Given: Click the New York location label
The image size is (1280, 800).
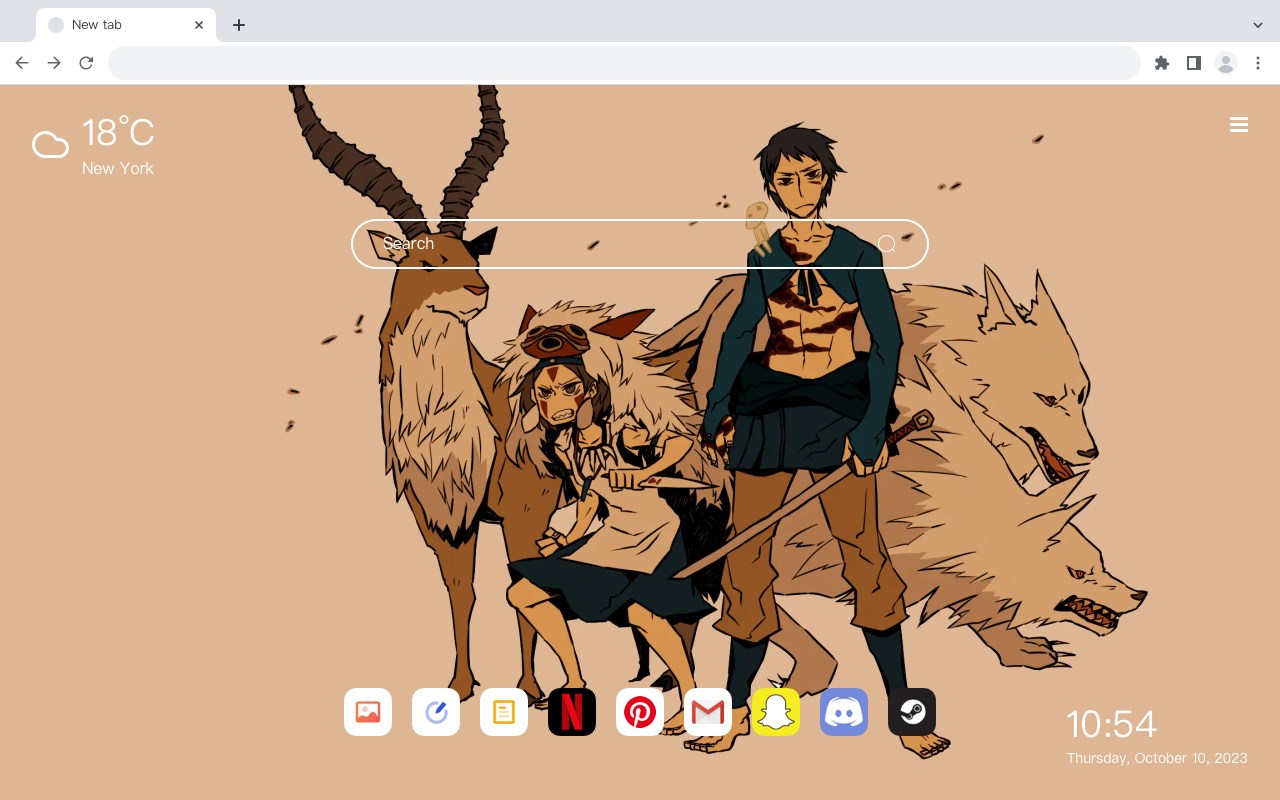Looking at the screenshot, I should tap(118, 168).
